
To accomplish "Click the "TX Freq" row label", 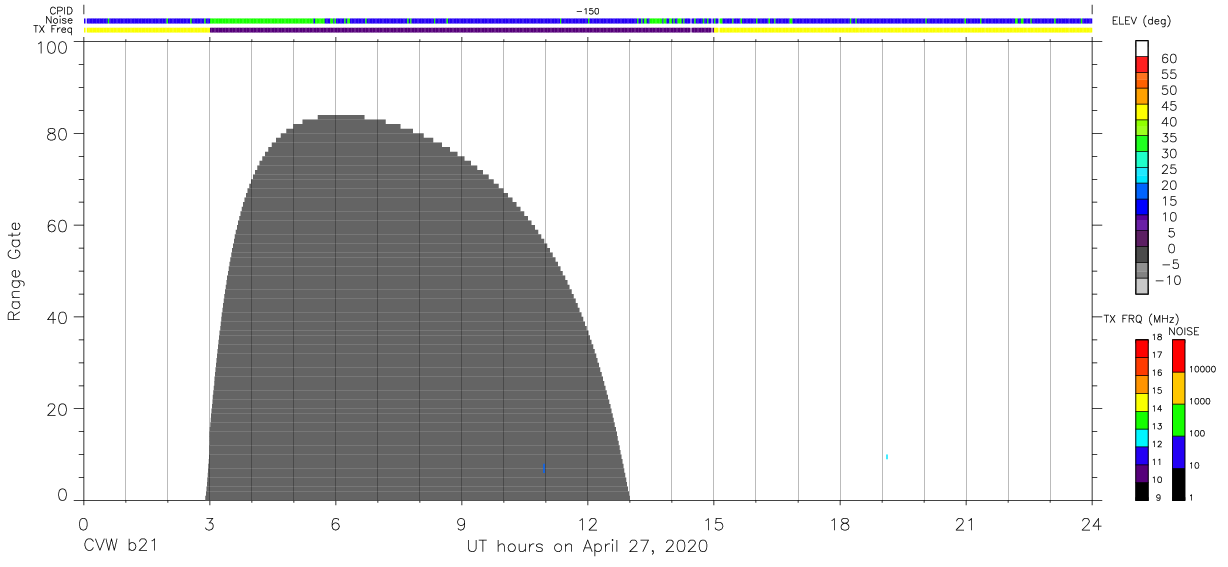I will tap(55, 30).
